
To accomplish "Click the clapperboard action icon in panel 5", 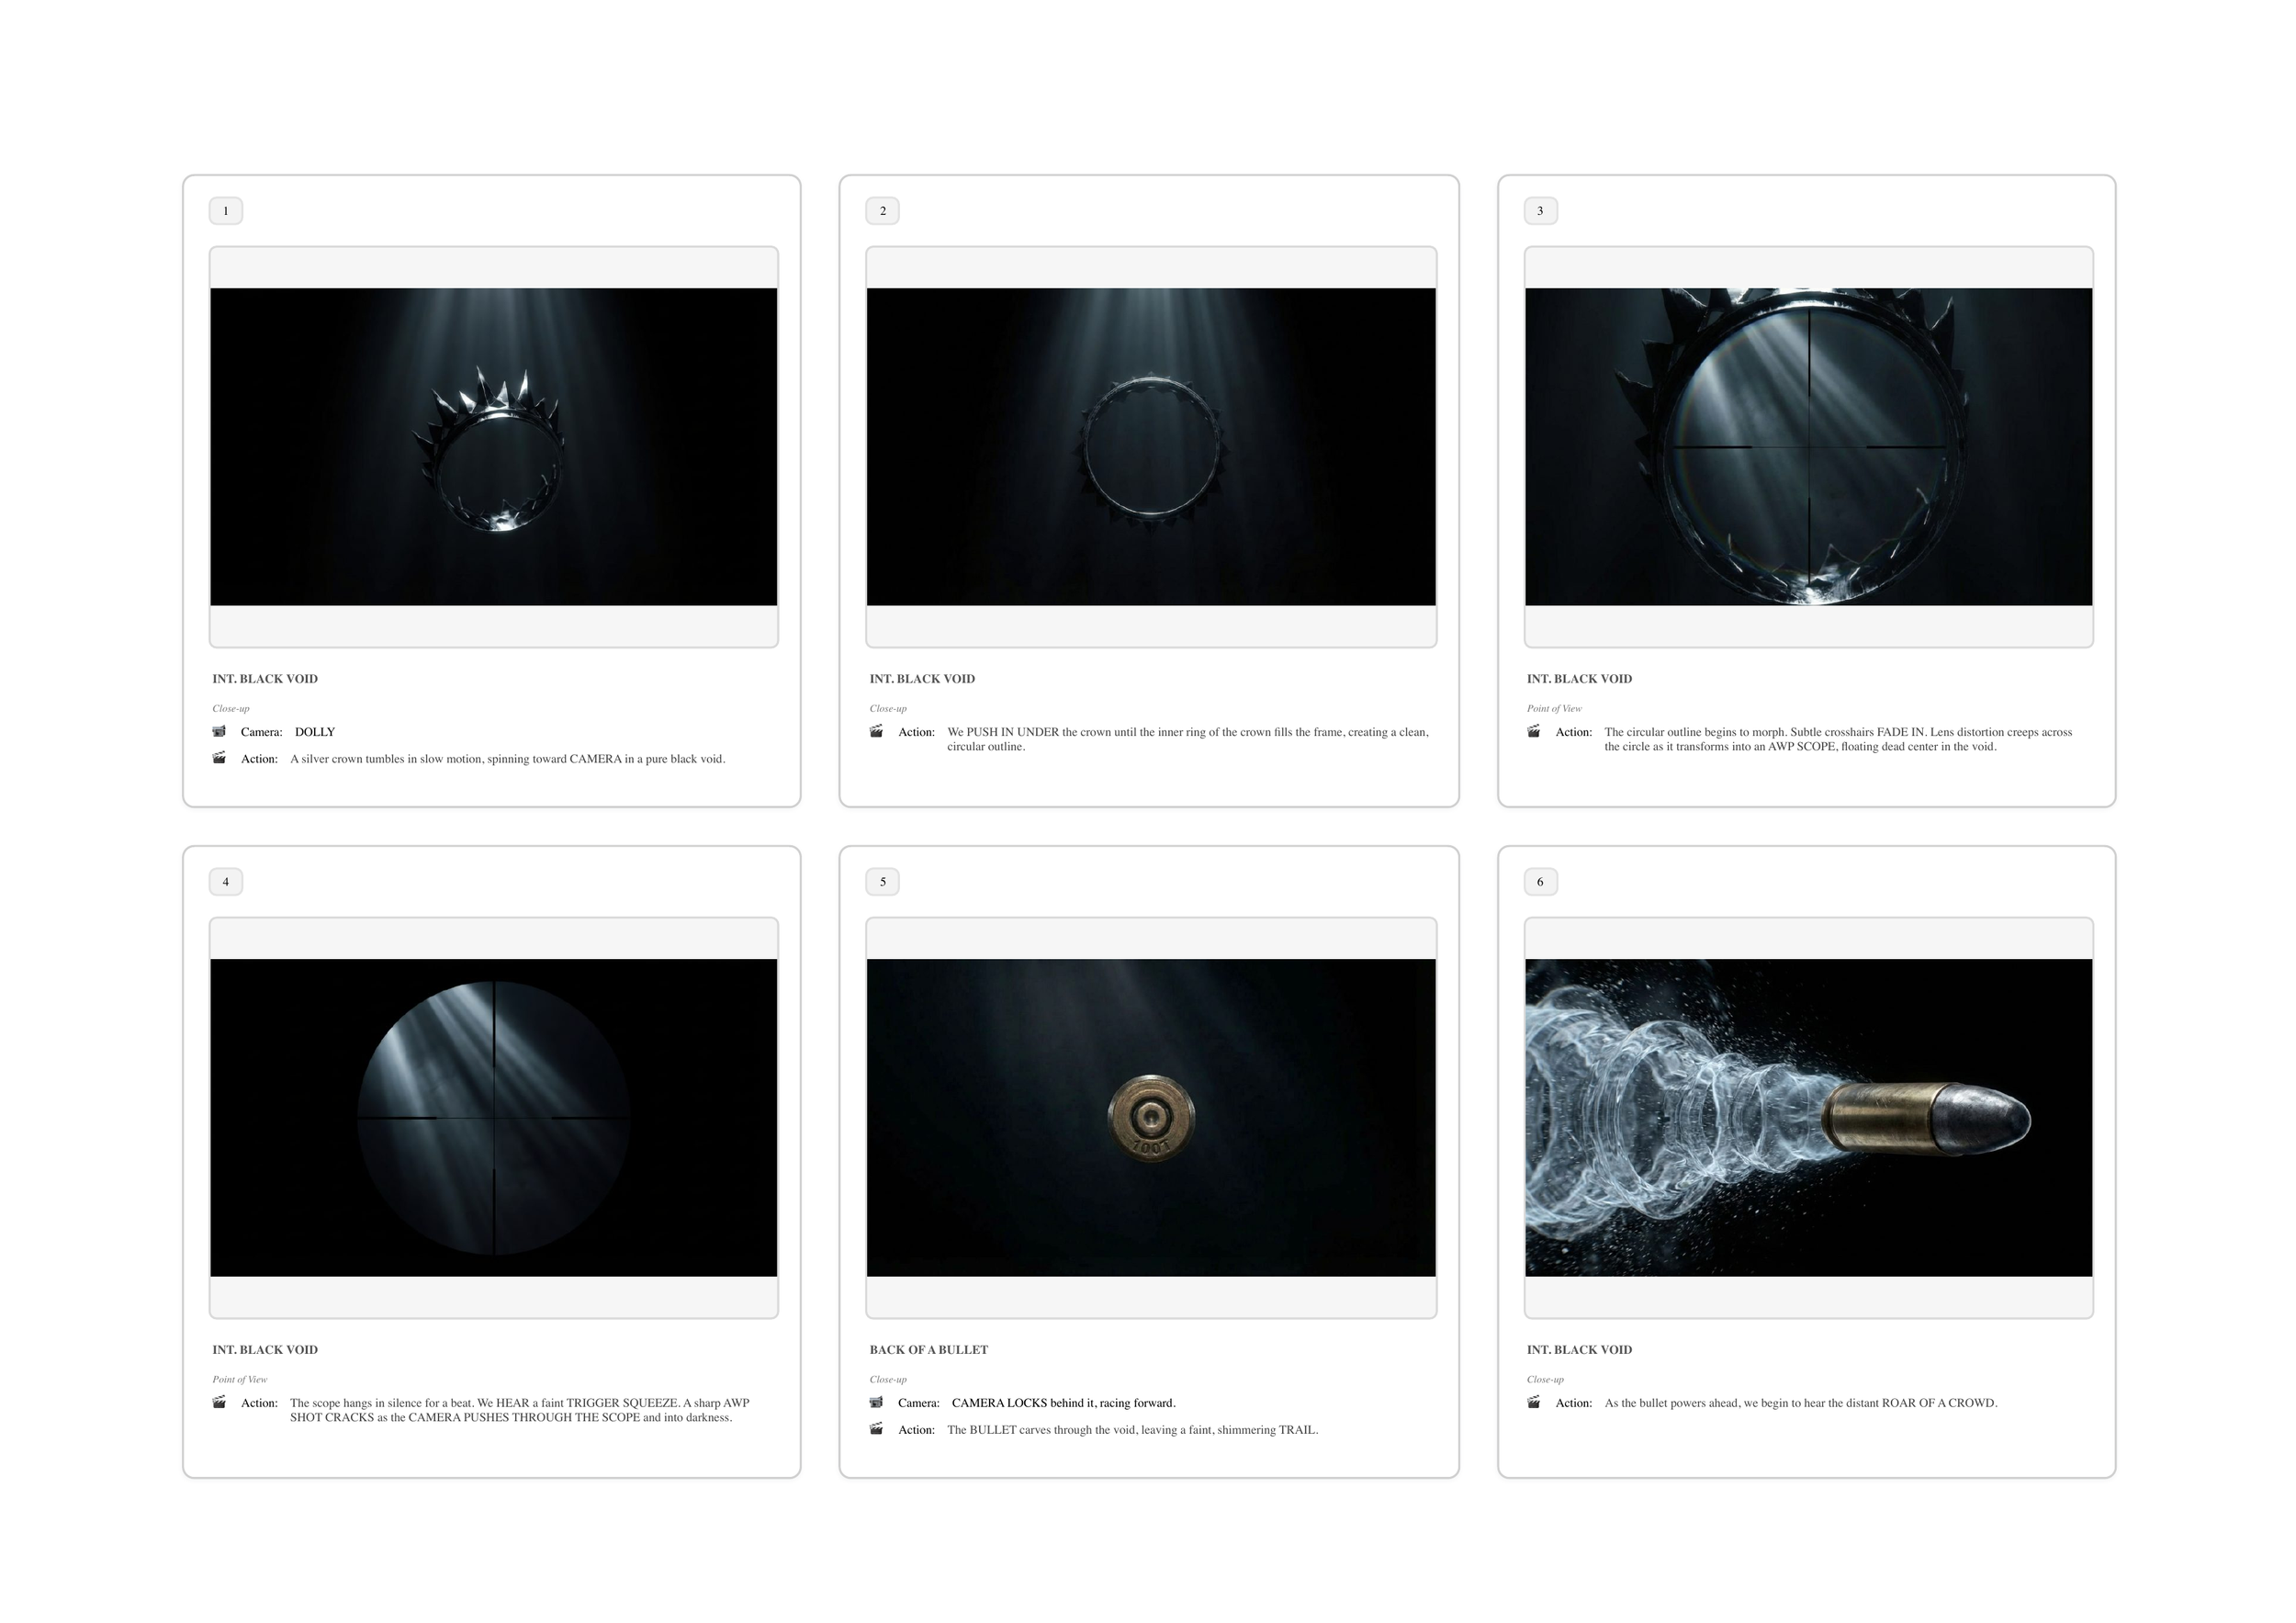I will tap(876, 1429).
